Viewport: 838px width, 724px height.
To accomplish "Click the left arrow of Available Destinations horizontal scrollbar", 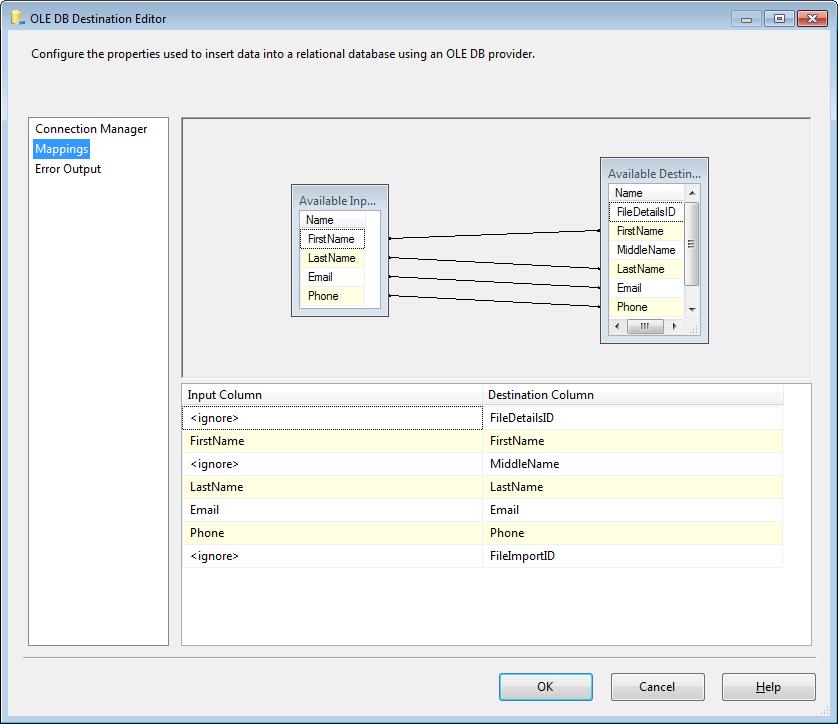I will point(617,326).
